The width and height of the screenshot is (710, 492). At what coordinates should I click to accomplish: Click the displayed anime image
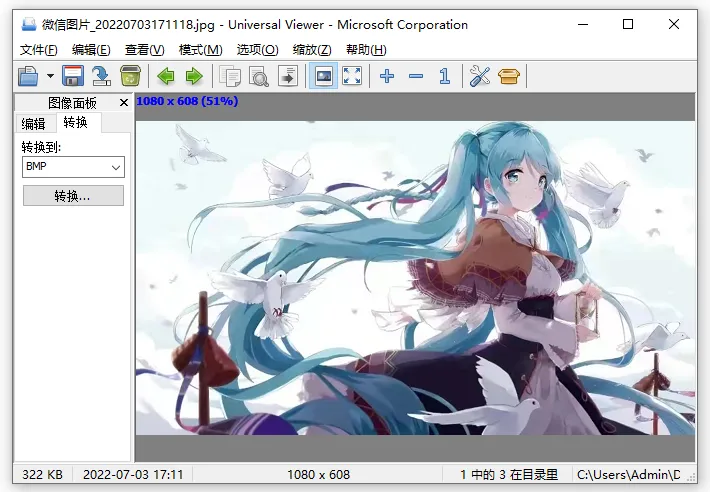click(415, 278)
